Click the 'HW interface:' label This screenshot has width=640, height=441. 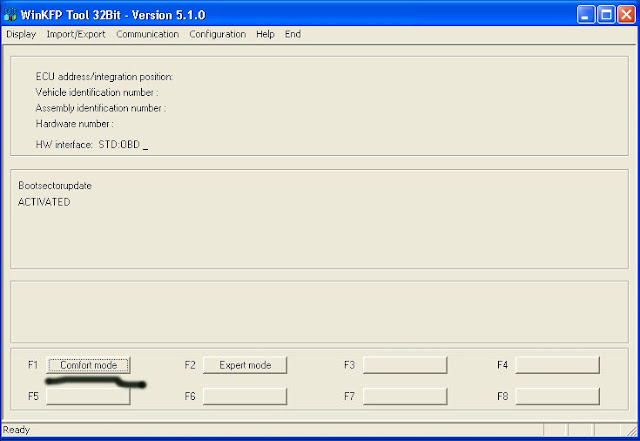coord(64,145)
